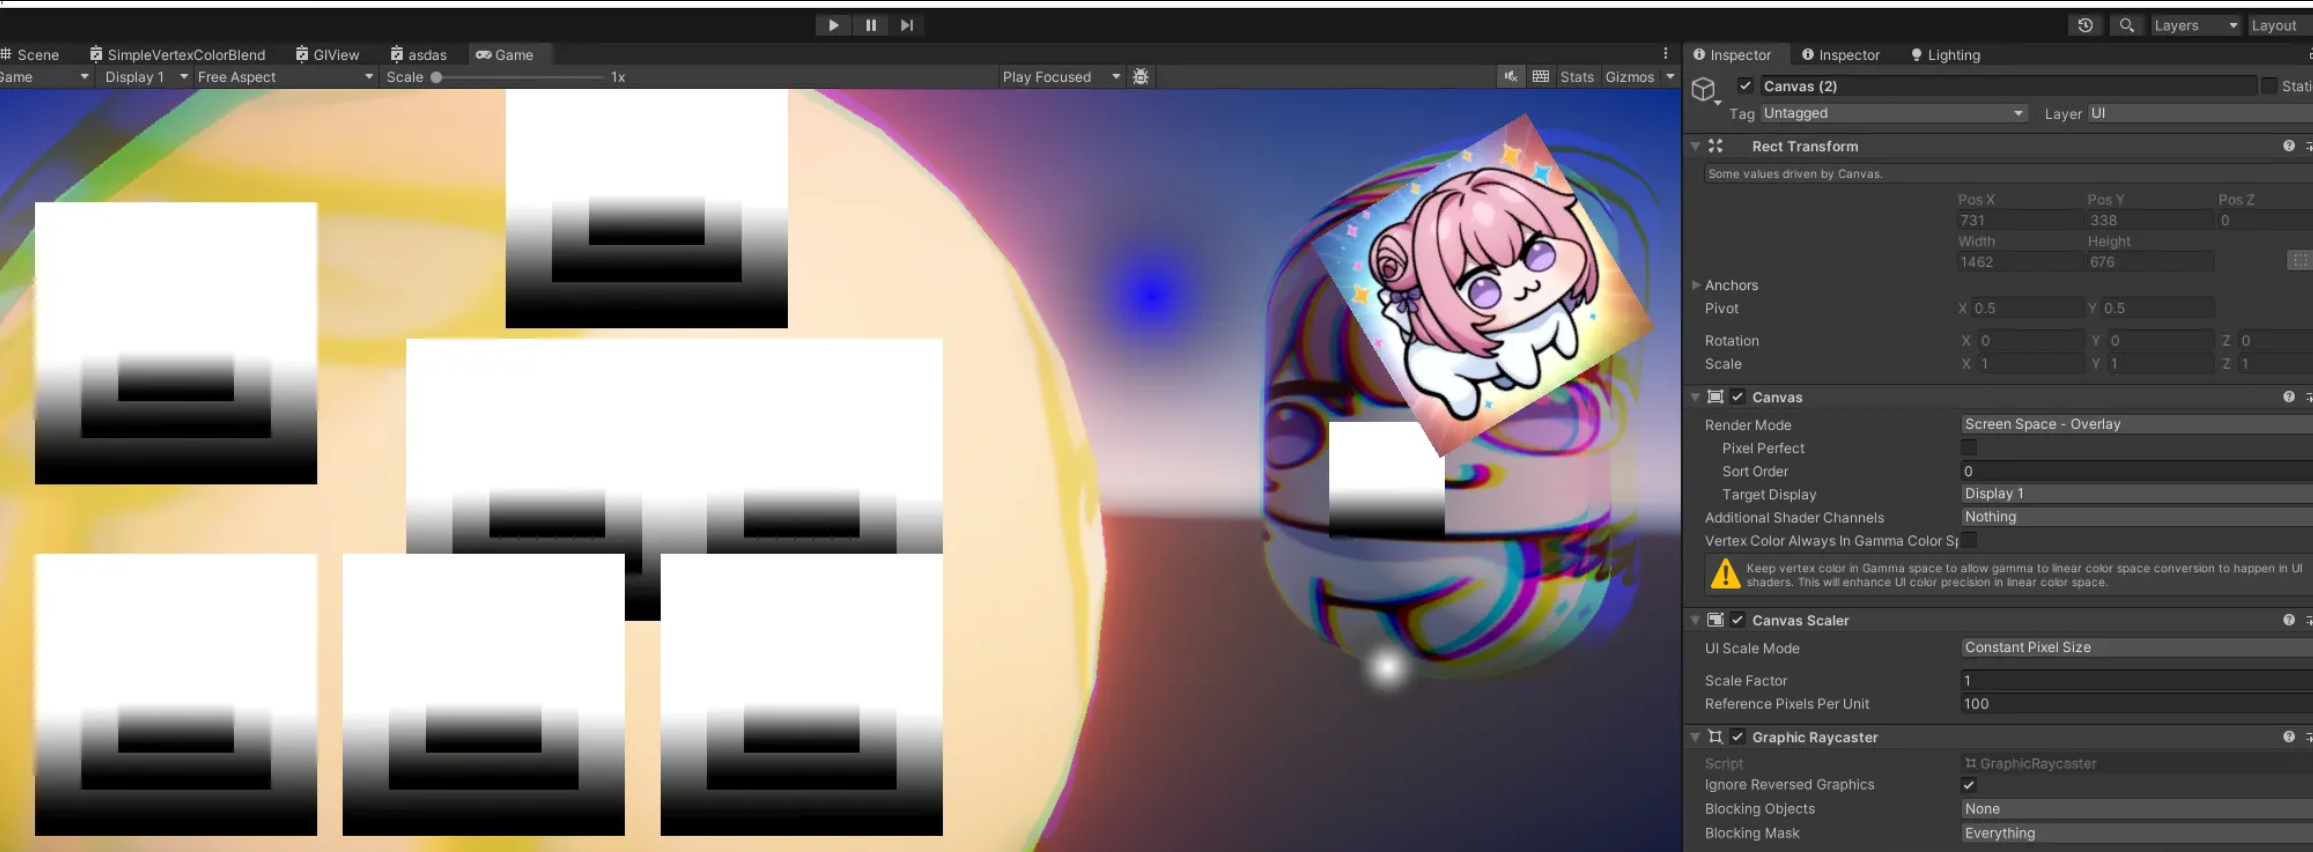
Task: Click the Sort Order field
Action: [x=2137, y=471]
